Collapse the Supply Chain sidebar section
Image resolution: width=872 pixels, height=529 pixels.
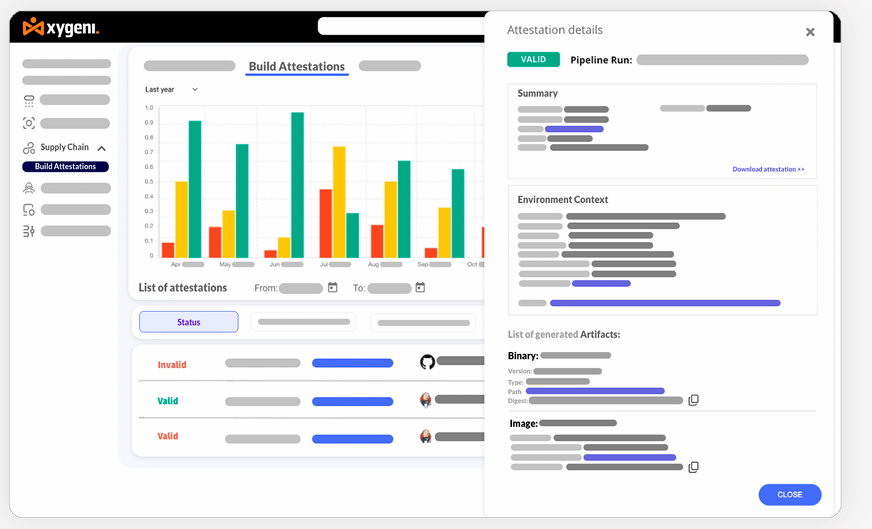click(x=102, y=148)
